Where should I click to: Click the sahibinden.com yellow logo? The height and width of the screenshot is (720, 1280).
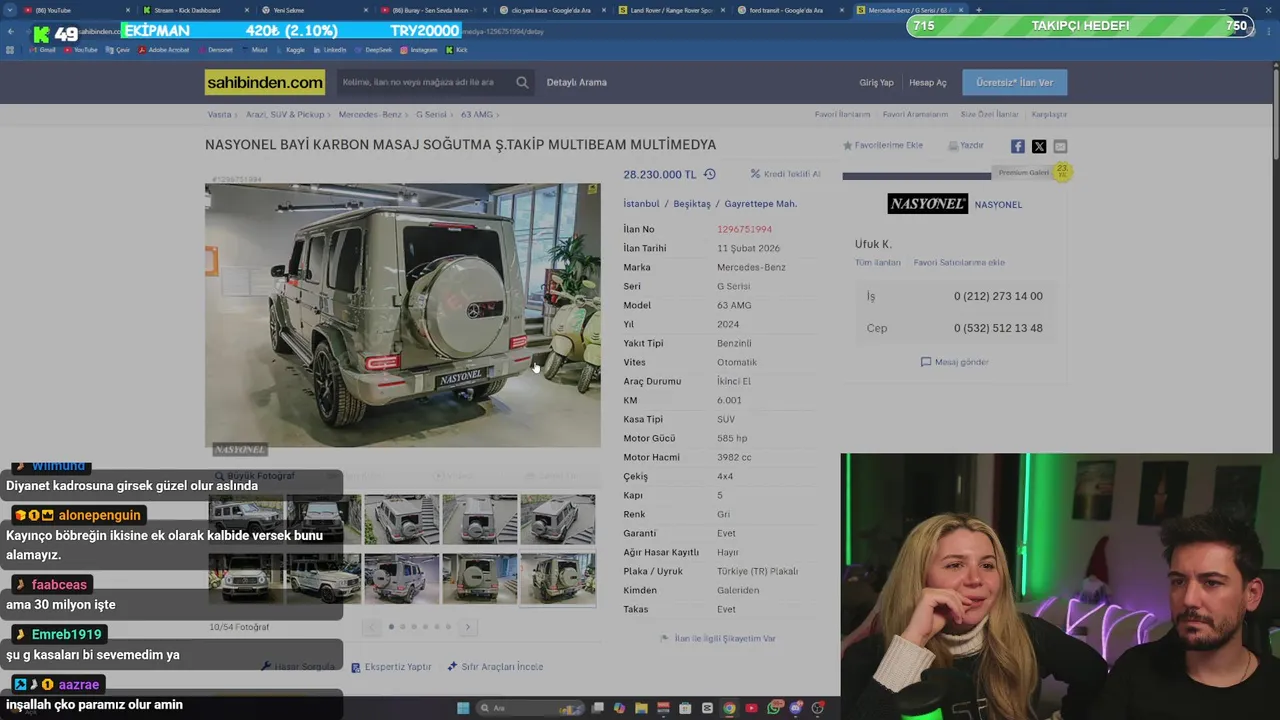[x=265, y=82]
